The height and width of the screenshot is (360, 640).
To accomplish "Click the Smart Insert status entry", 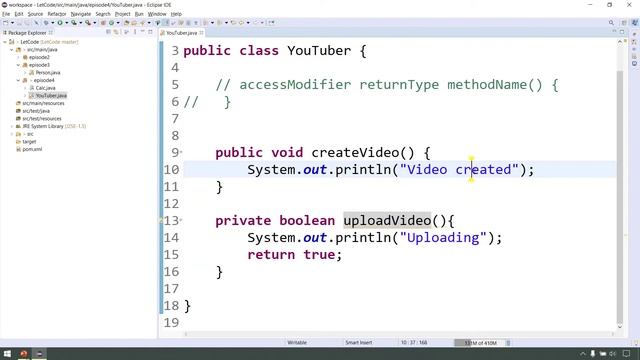I will 358,343.
